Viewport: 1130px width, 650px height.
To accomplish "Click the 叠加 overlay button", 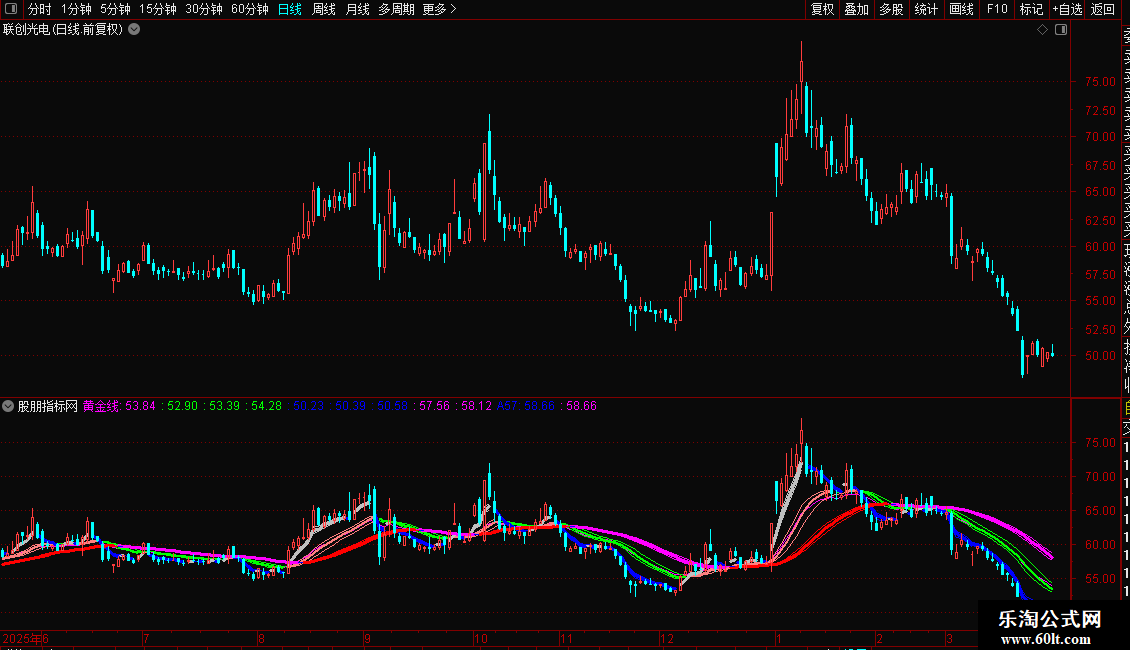I will click(x=857, y=9).
